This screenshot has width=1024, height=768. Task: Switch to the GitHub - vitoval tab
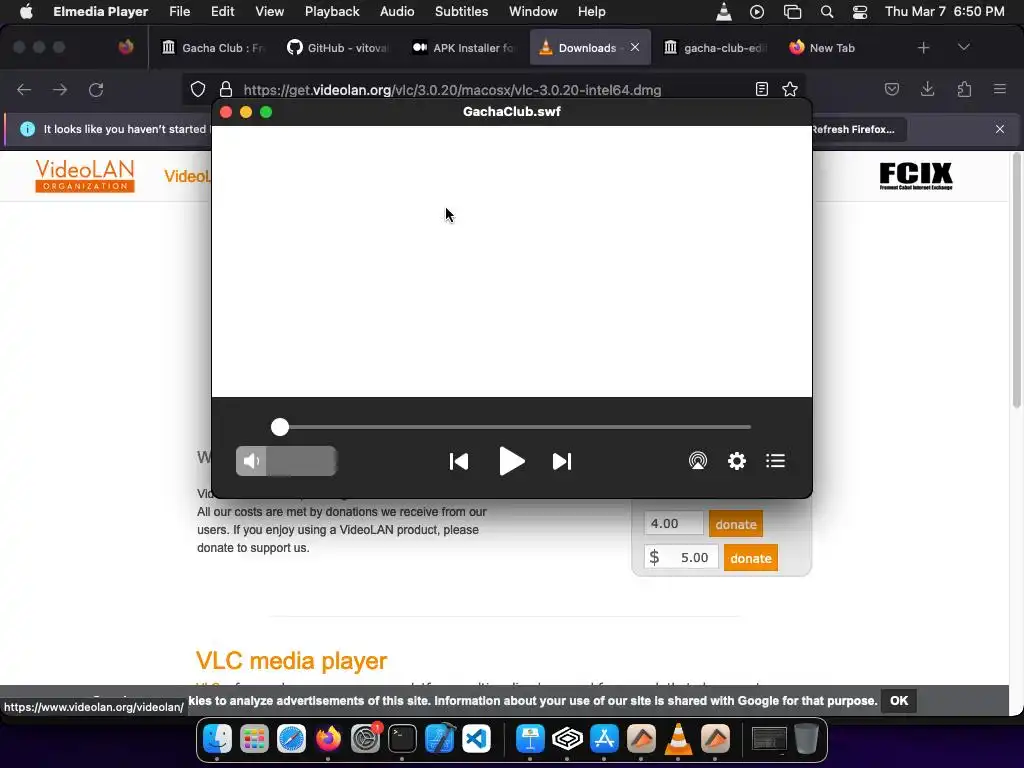click(338, 48)
